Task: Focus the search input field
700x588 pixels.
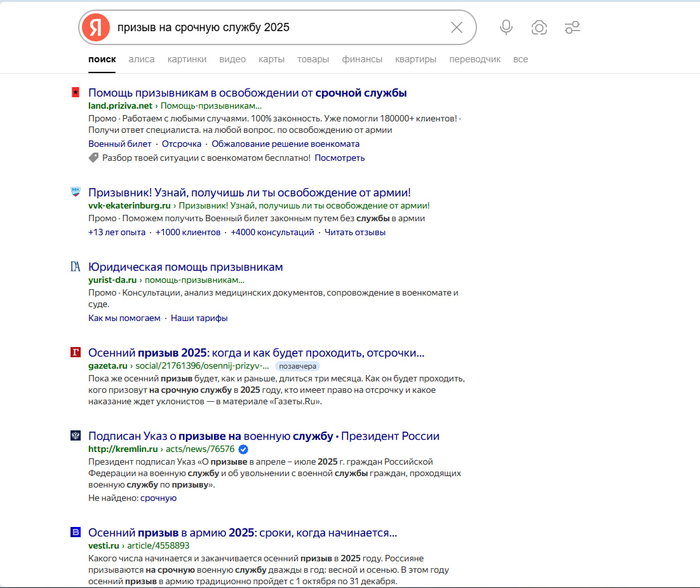Action: (279, 27)
